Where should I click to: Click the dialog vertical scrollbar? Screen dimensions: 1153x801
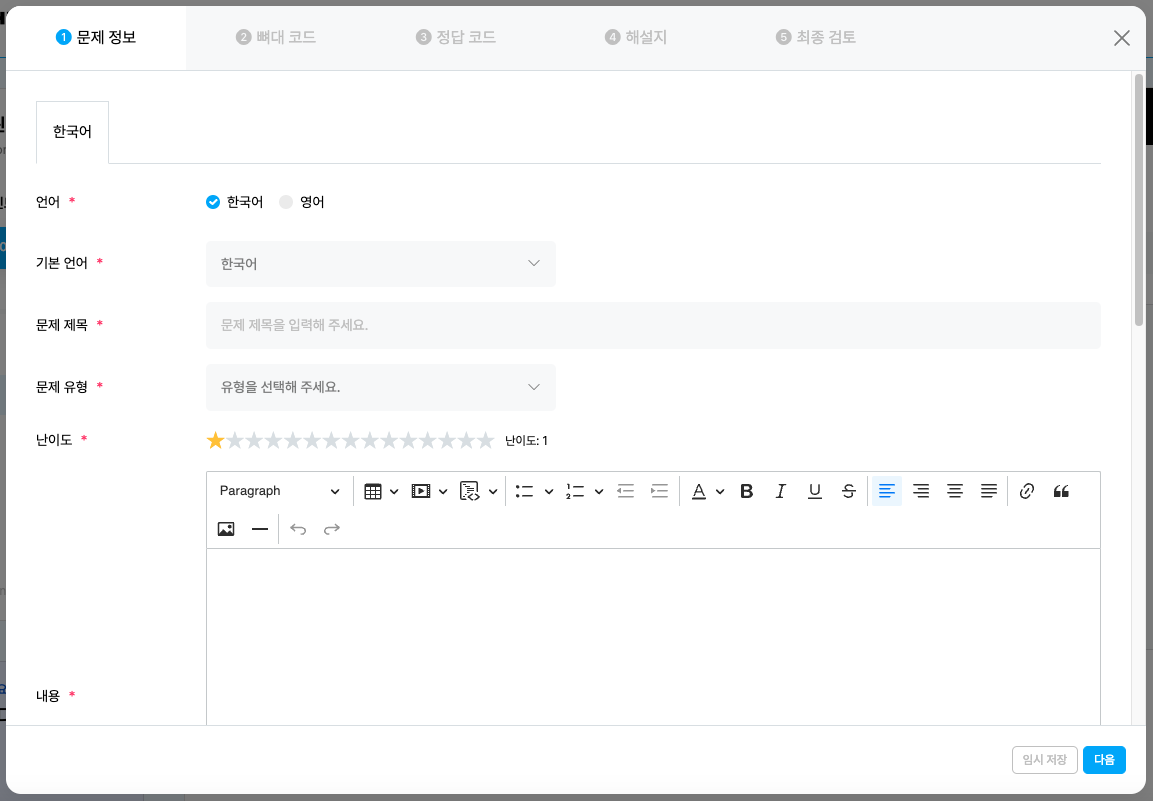1139,199
